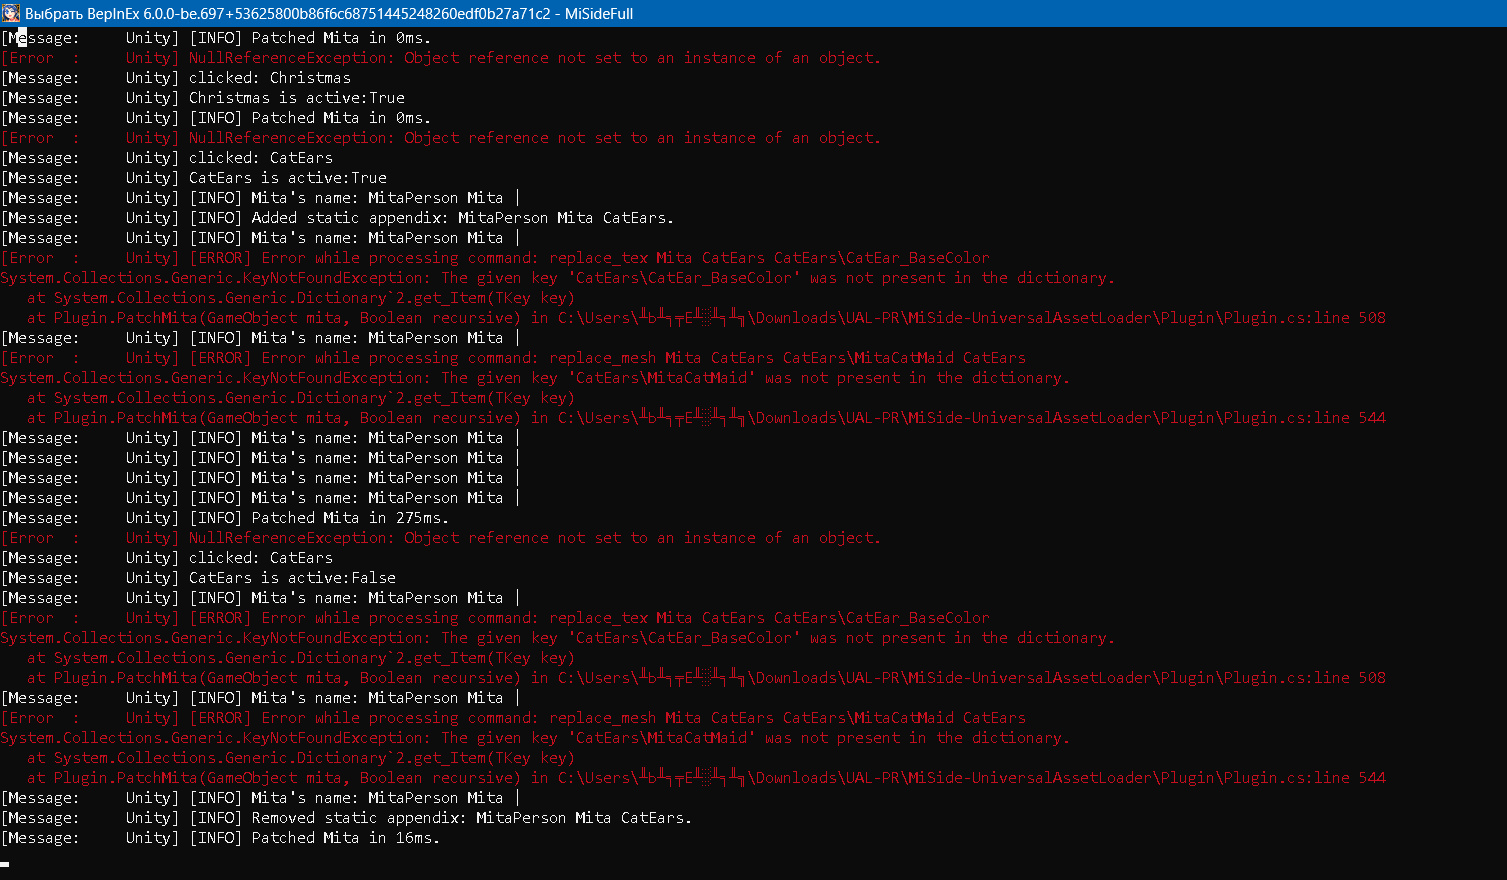The height and width of the screenshot is (880, 1507).
Task: Click the first 'Patched Mita in 0ms' line
Action: pyautogui.click(x=310, y=38)
